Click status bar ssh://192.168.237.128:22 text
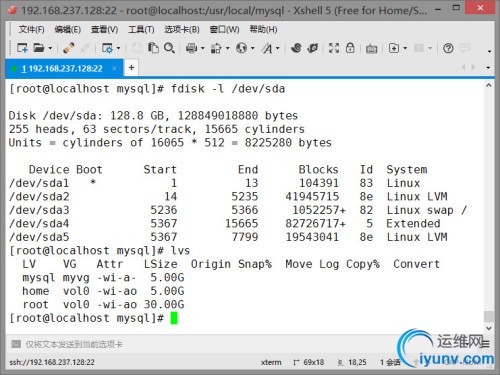Screen dimensions: 500x375 coord(52,362)
